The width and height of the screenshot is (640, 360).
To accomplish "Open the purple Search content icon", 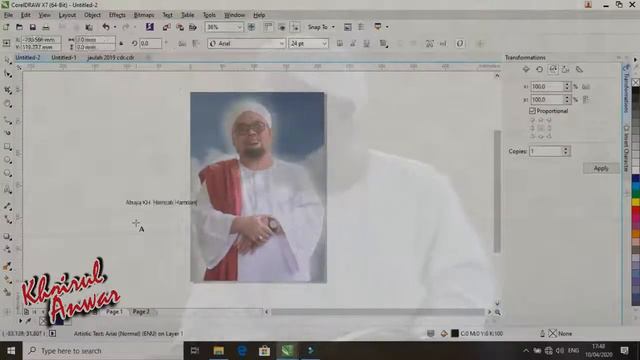I will (150, 27).
